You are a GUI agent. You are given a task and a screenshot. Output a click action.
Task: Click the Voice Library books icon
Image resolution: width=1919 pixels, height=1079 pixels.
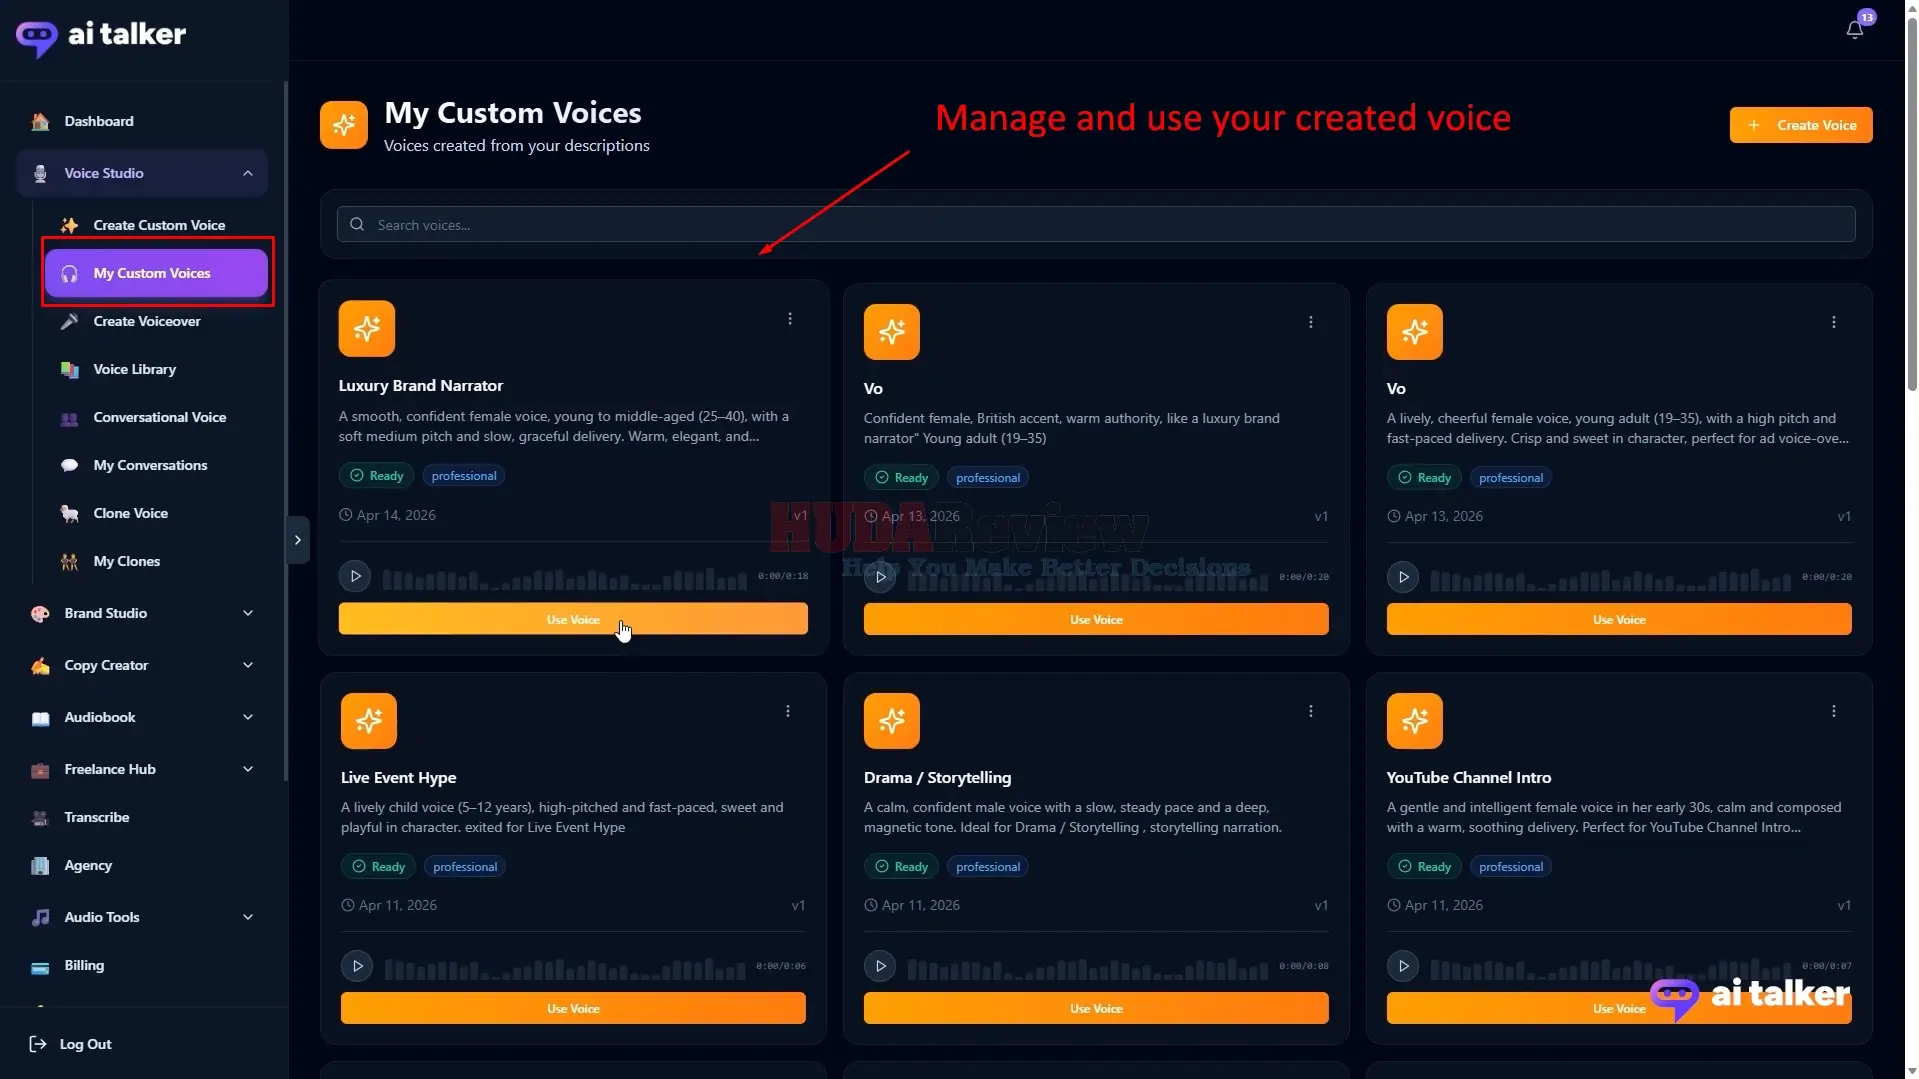click(x=69, y=369)
